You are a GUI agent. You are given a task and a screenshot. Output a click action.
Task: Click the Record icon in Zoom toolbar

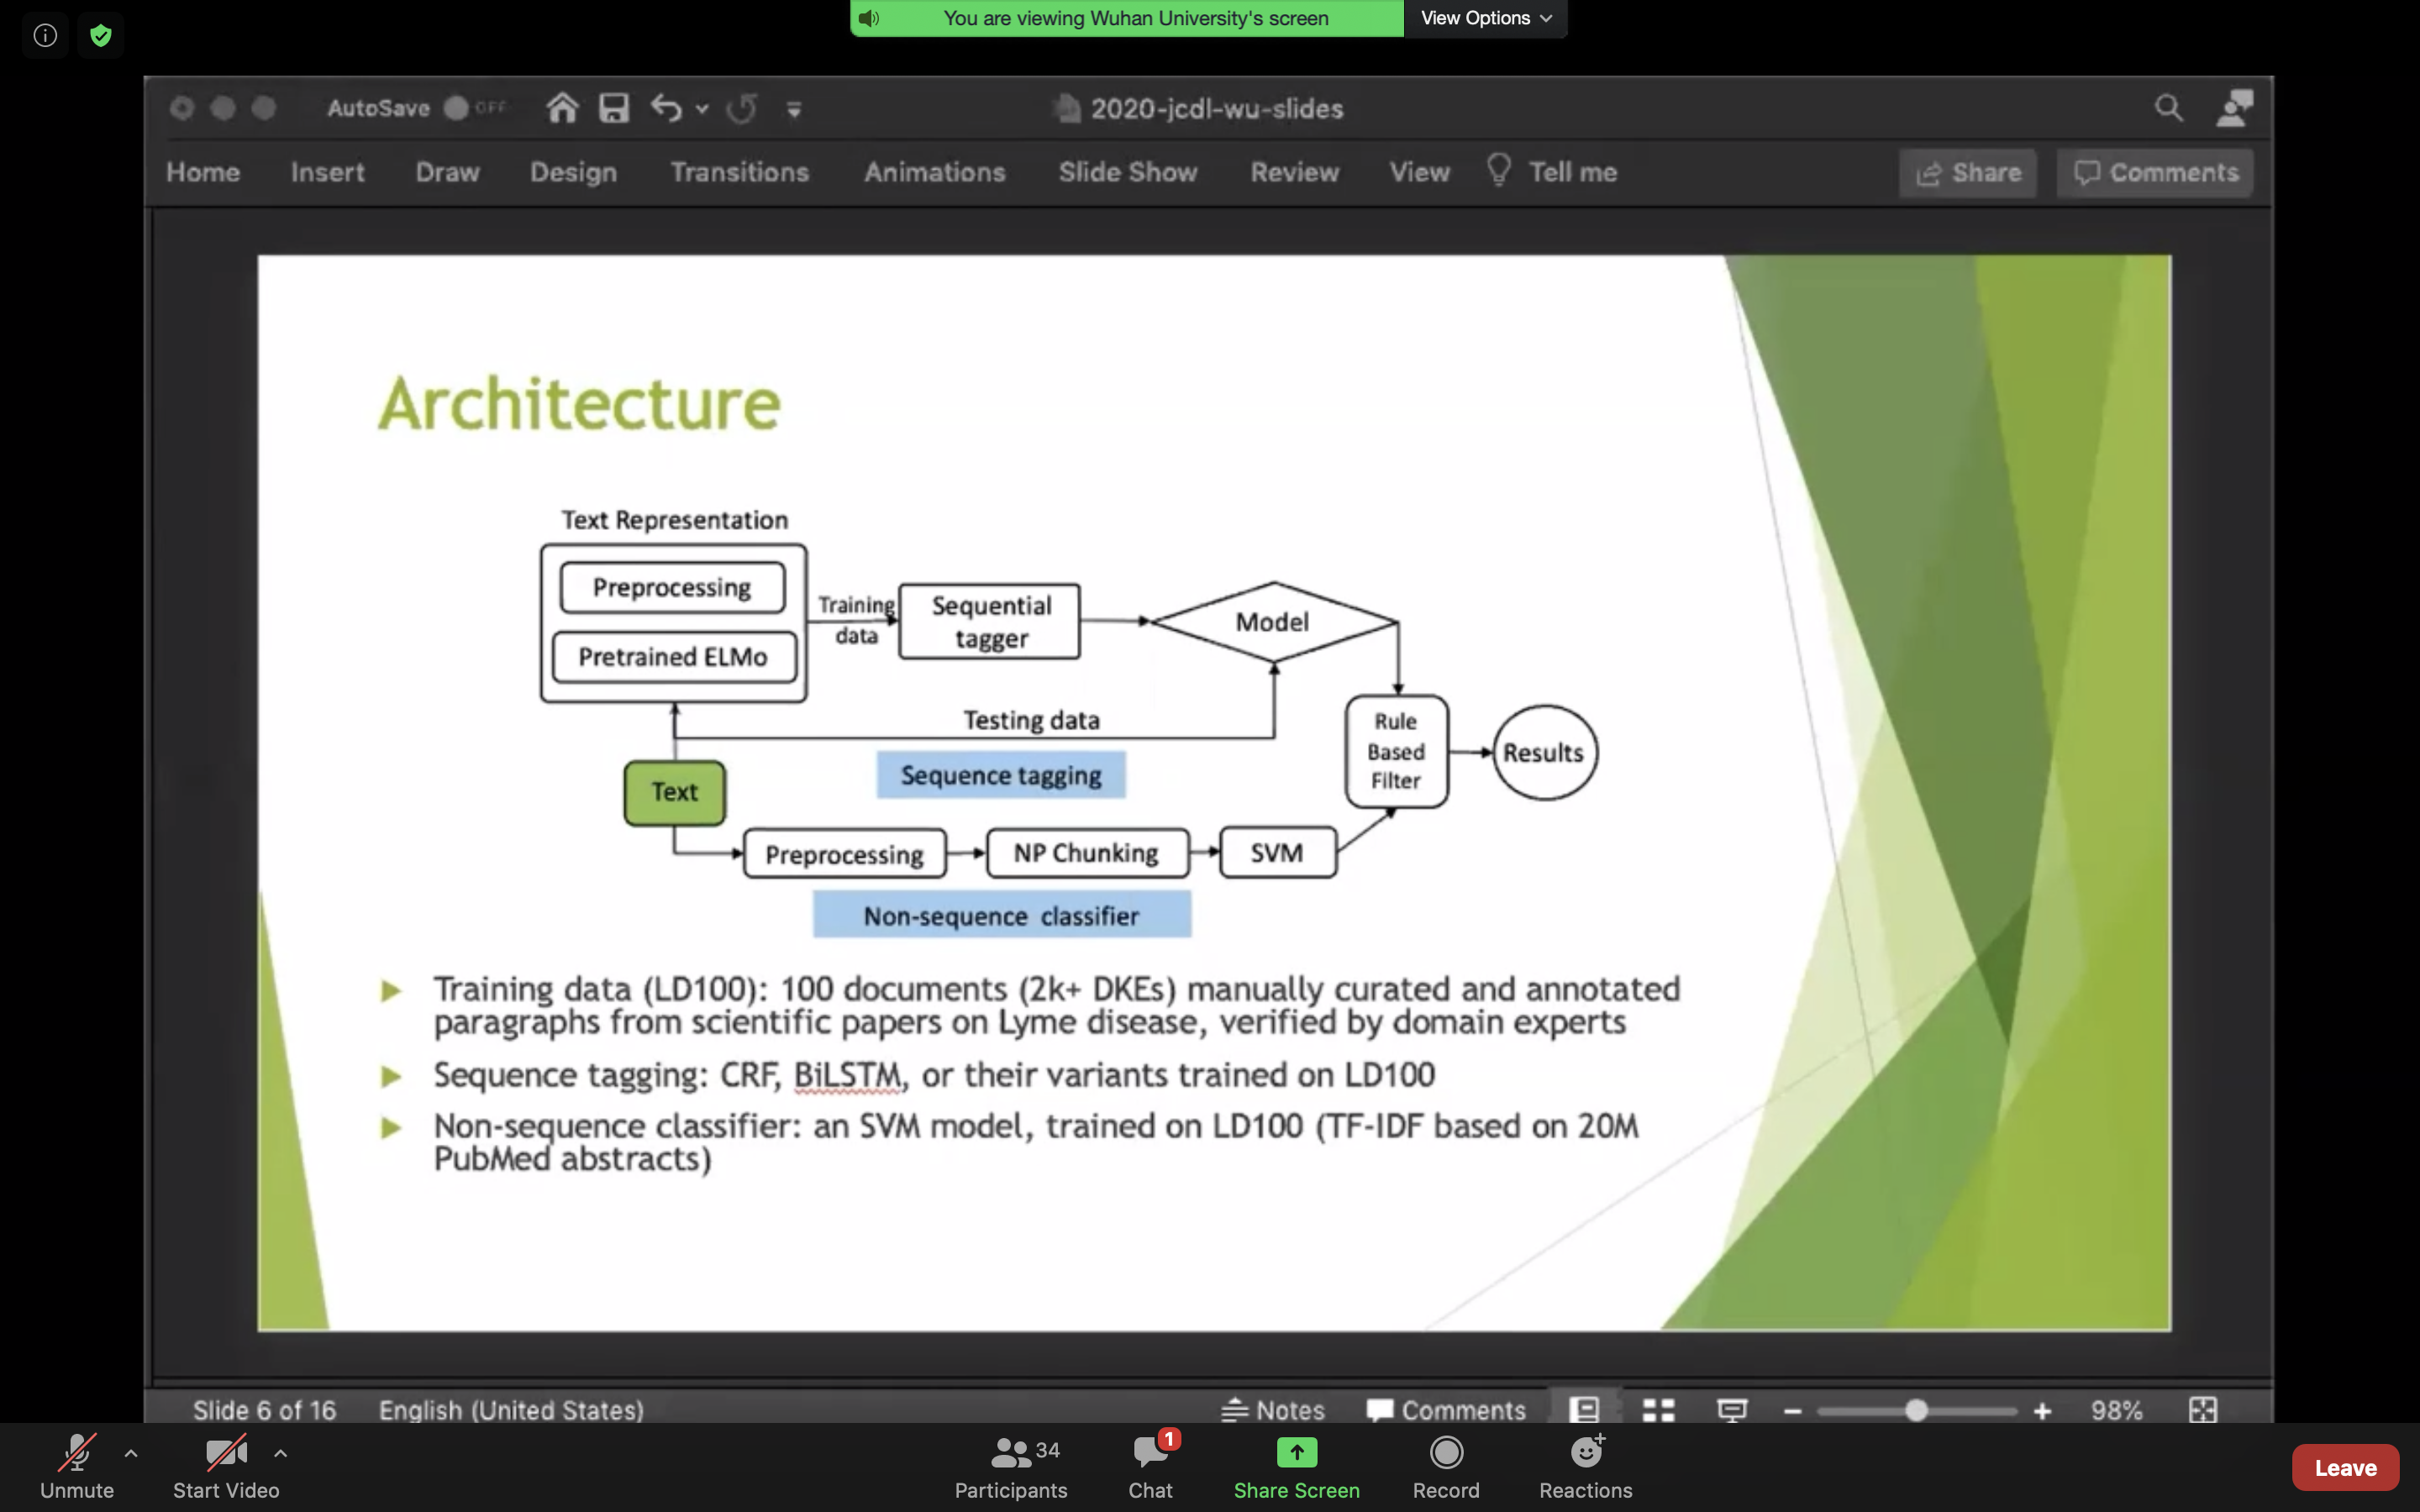pyautogui.click(x=1446, y=1452)
